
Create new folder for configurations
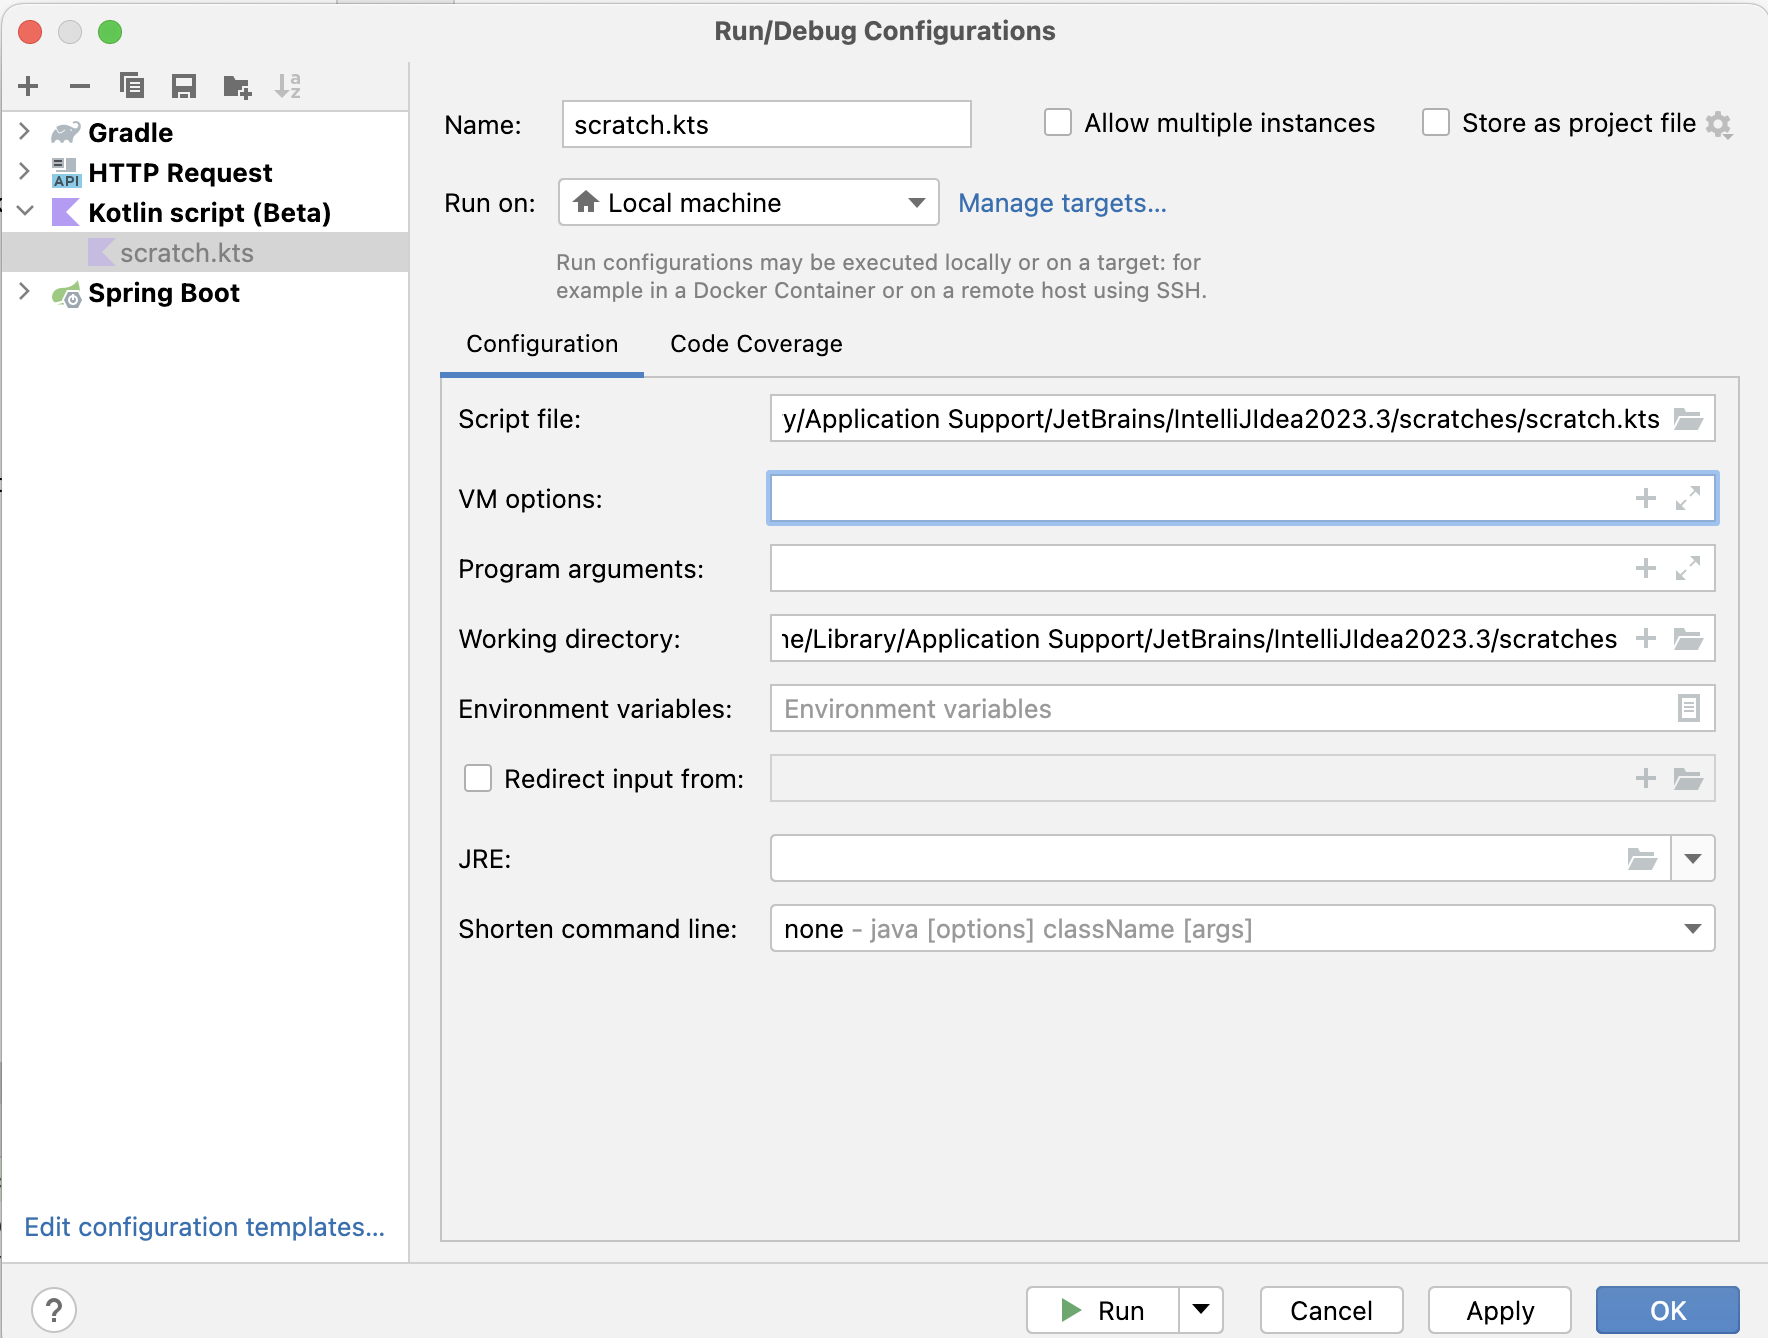(237, 86)
